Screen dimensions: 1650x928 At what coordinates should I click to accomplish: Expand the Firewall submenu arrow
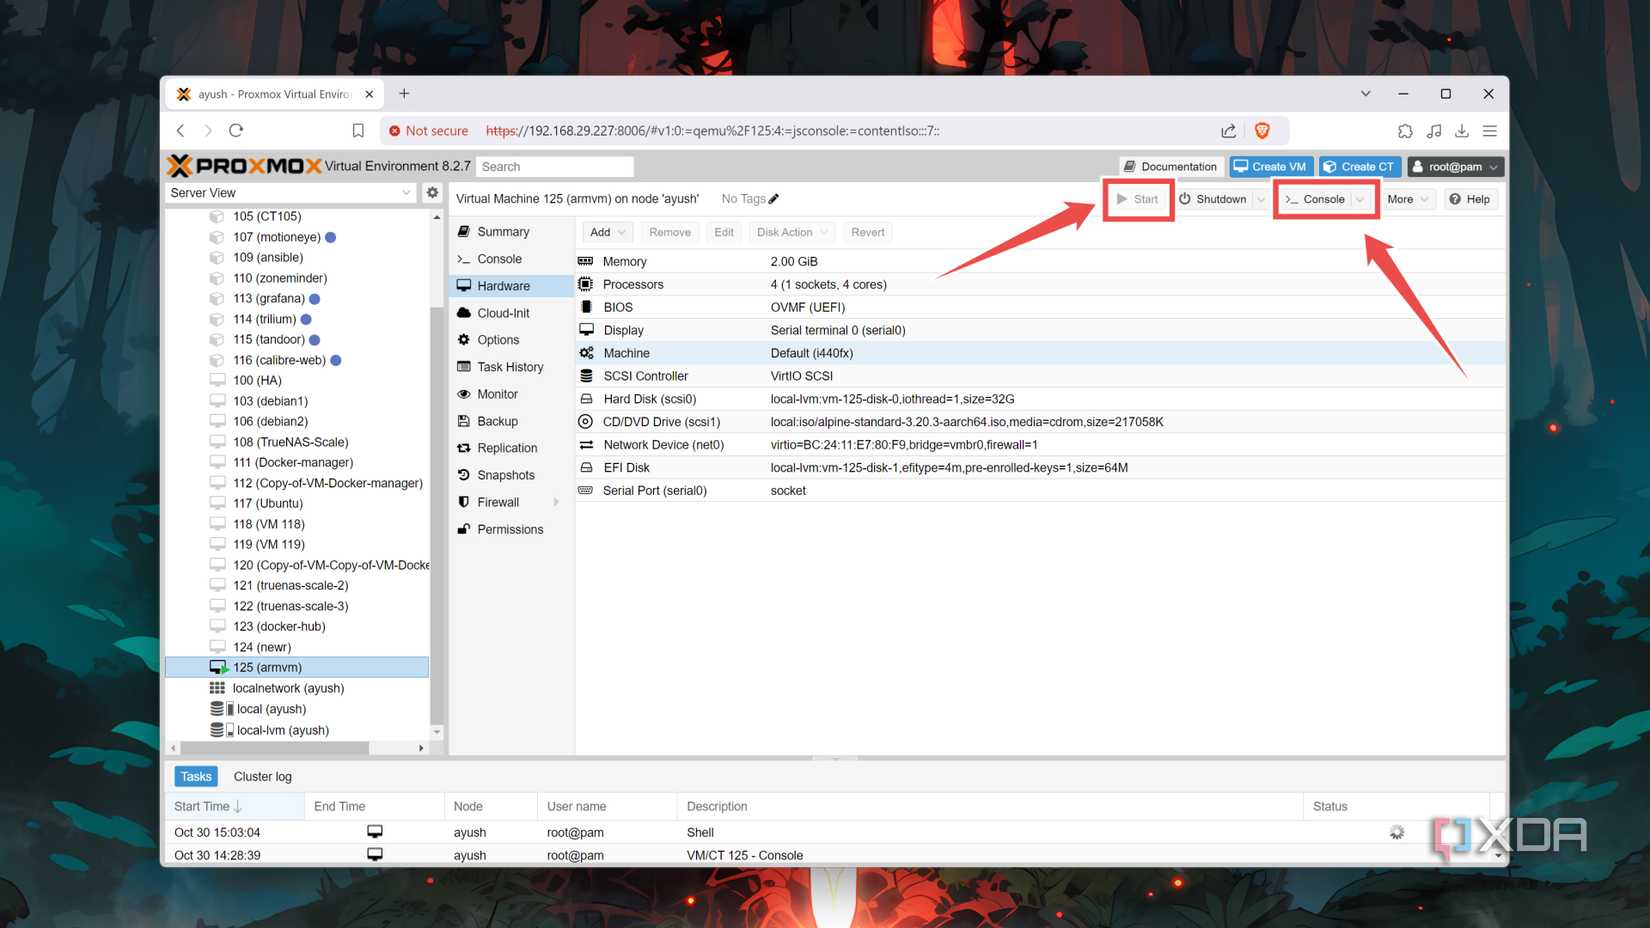(556, 502)
